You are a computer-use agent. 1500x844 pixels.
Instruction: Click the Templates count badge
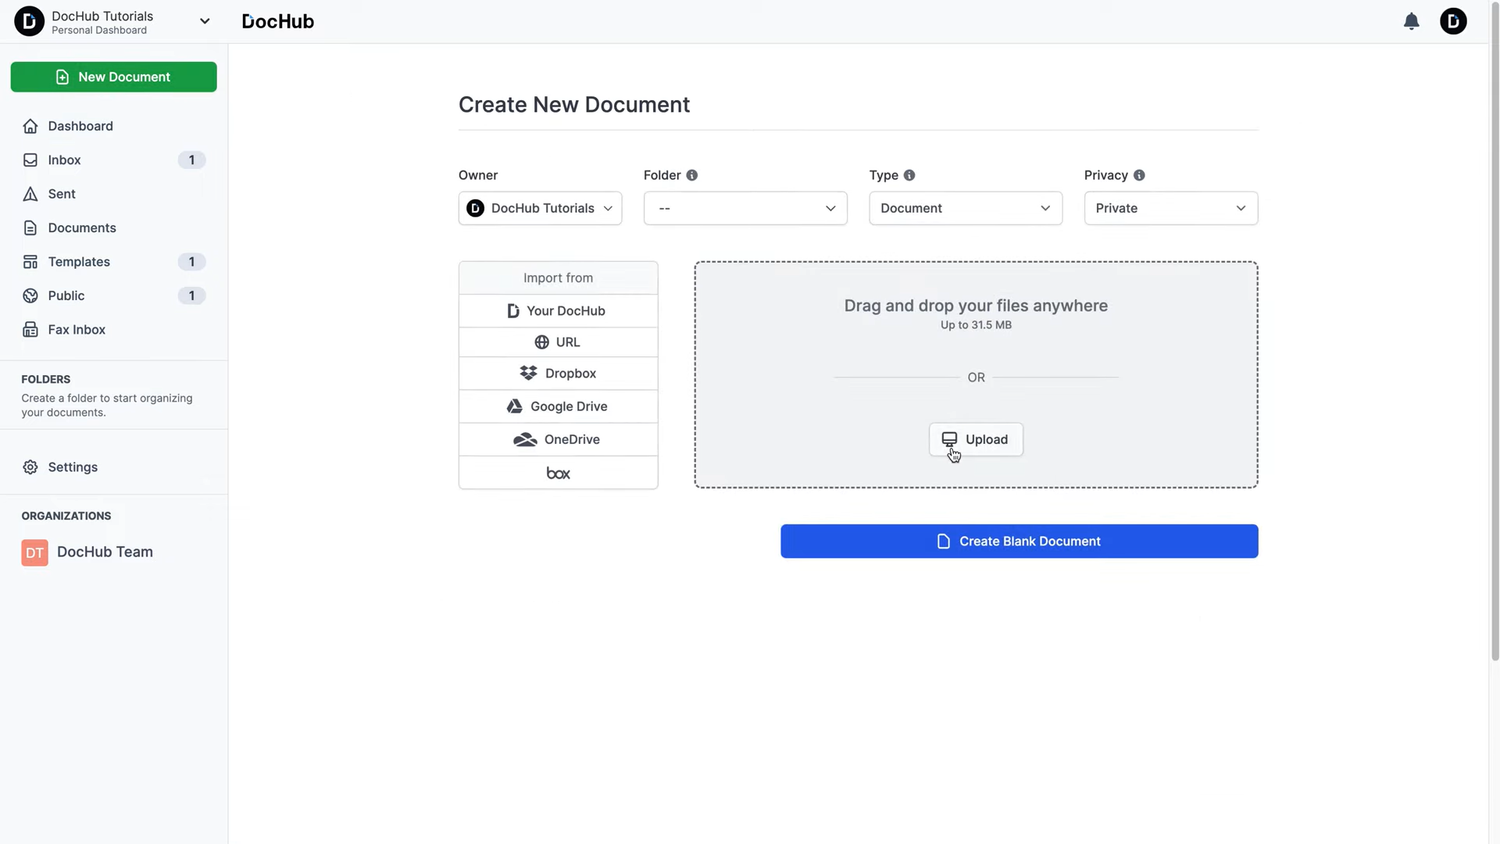point(192,262)
